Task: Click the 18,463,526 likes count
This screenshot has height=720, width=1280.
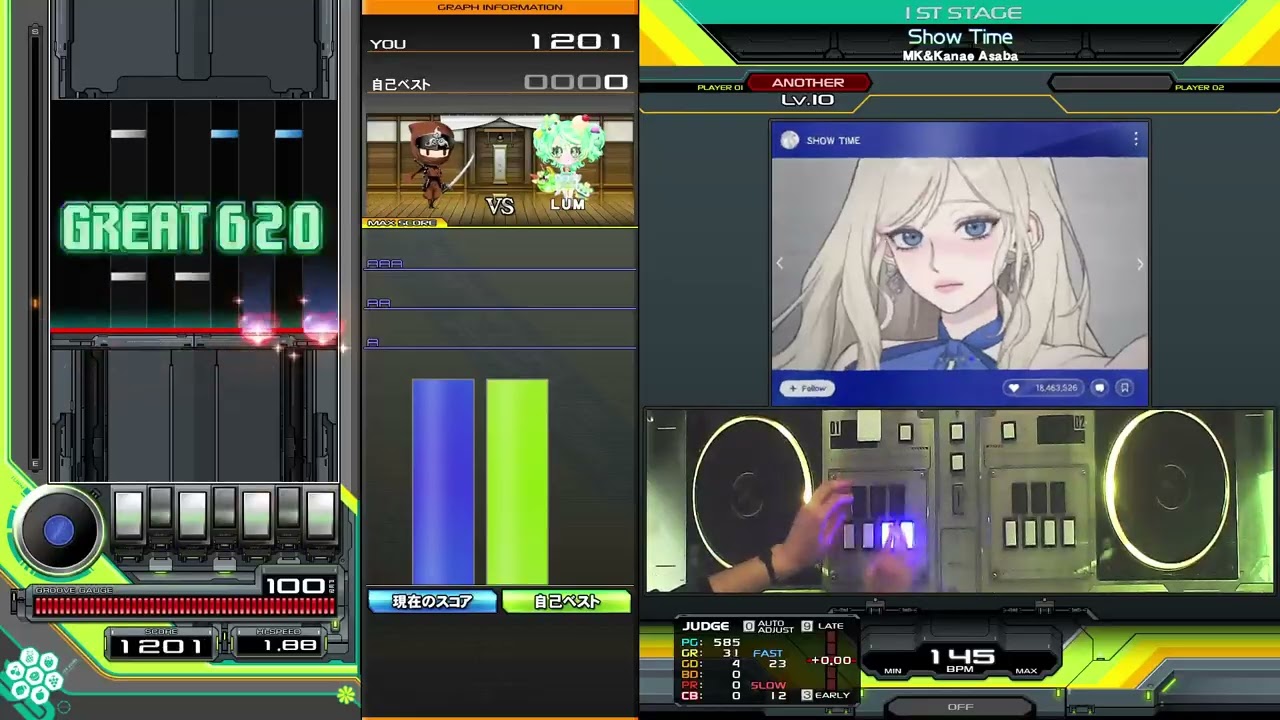Action: click(1056, 388)
